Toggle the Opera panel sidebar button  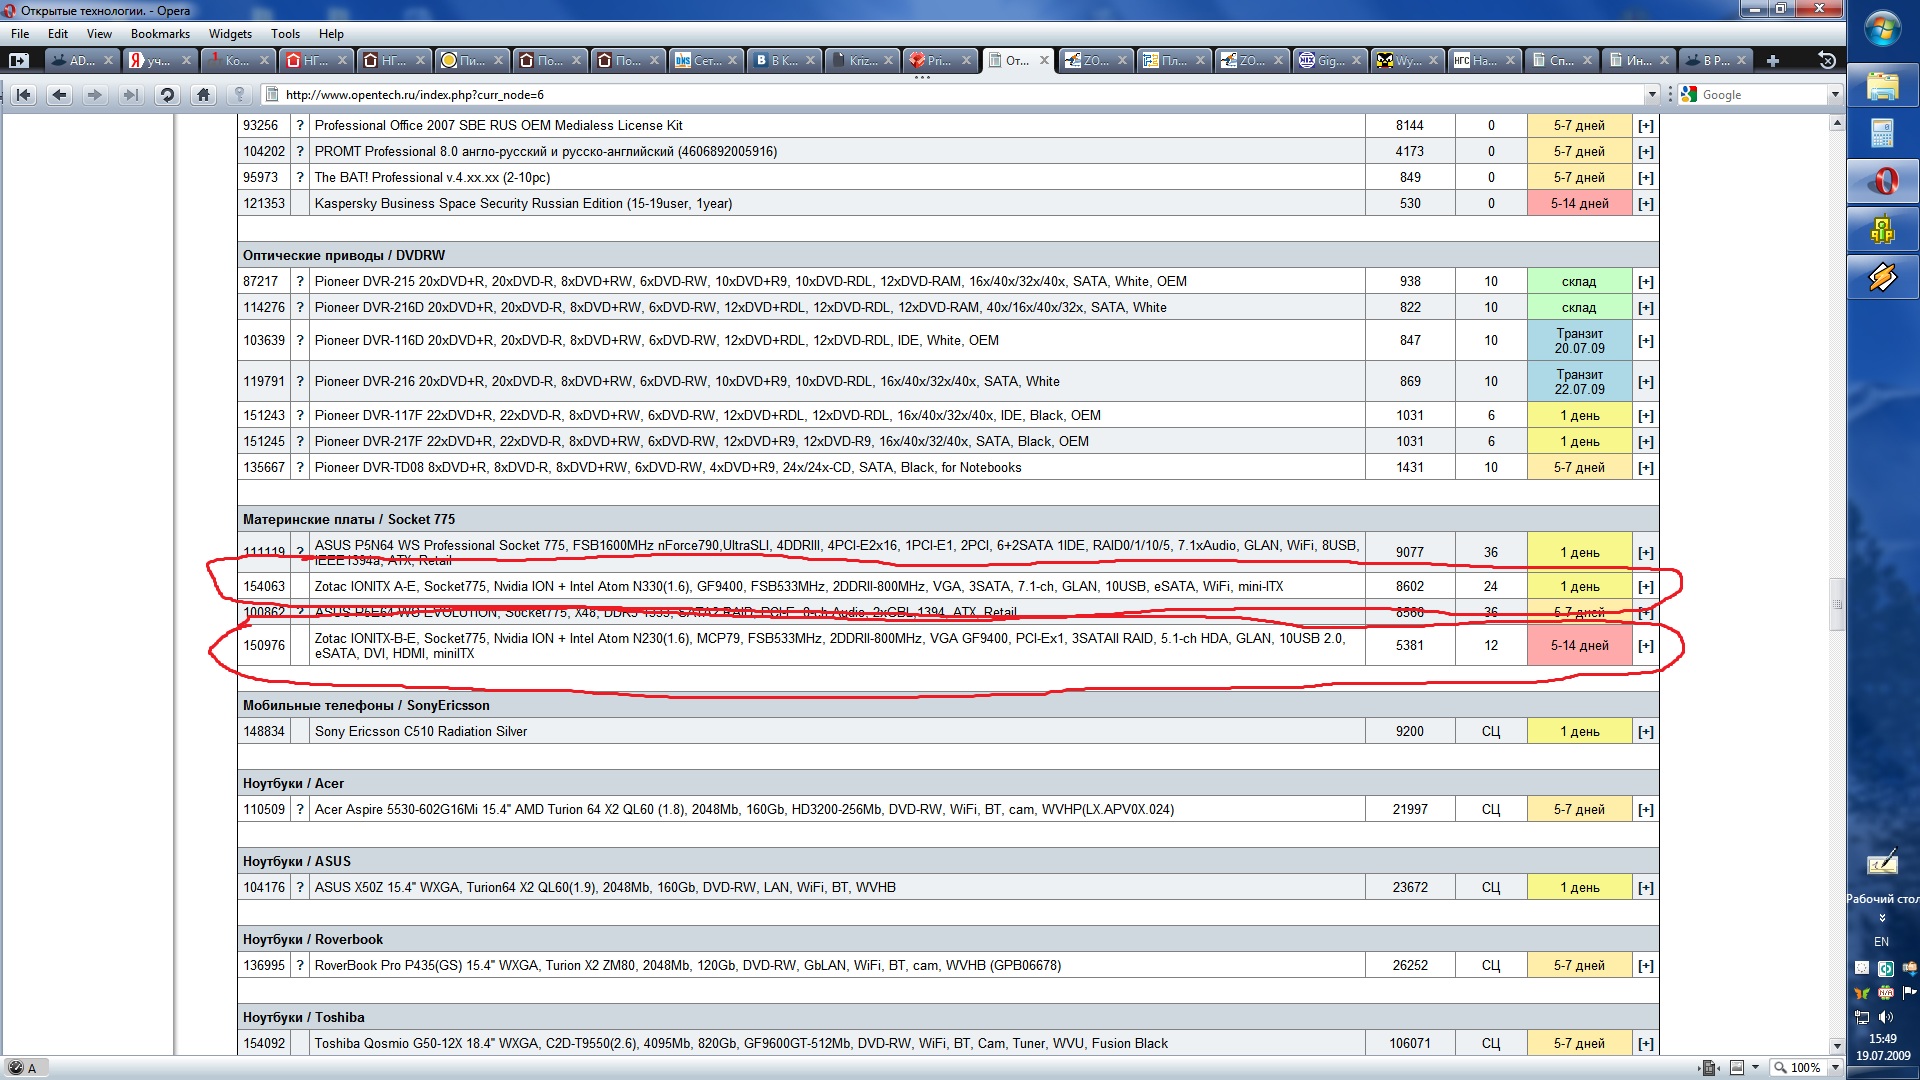[x=19, y=61]
